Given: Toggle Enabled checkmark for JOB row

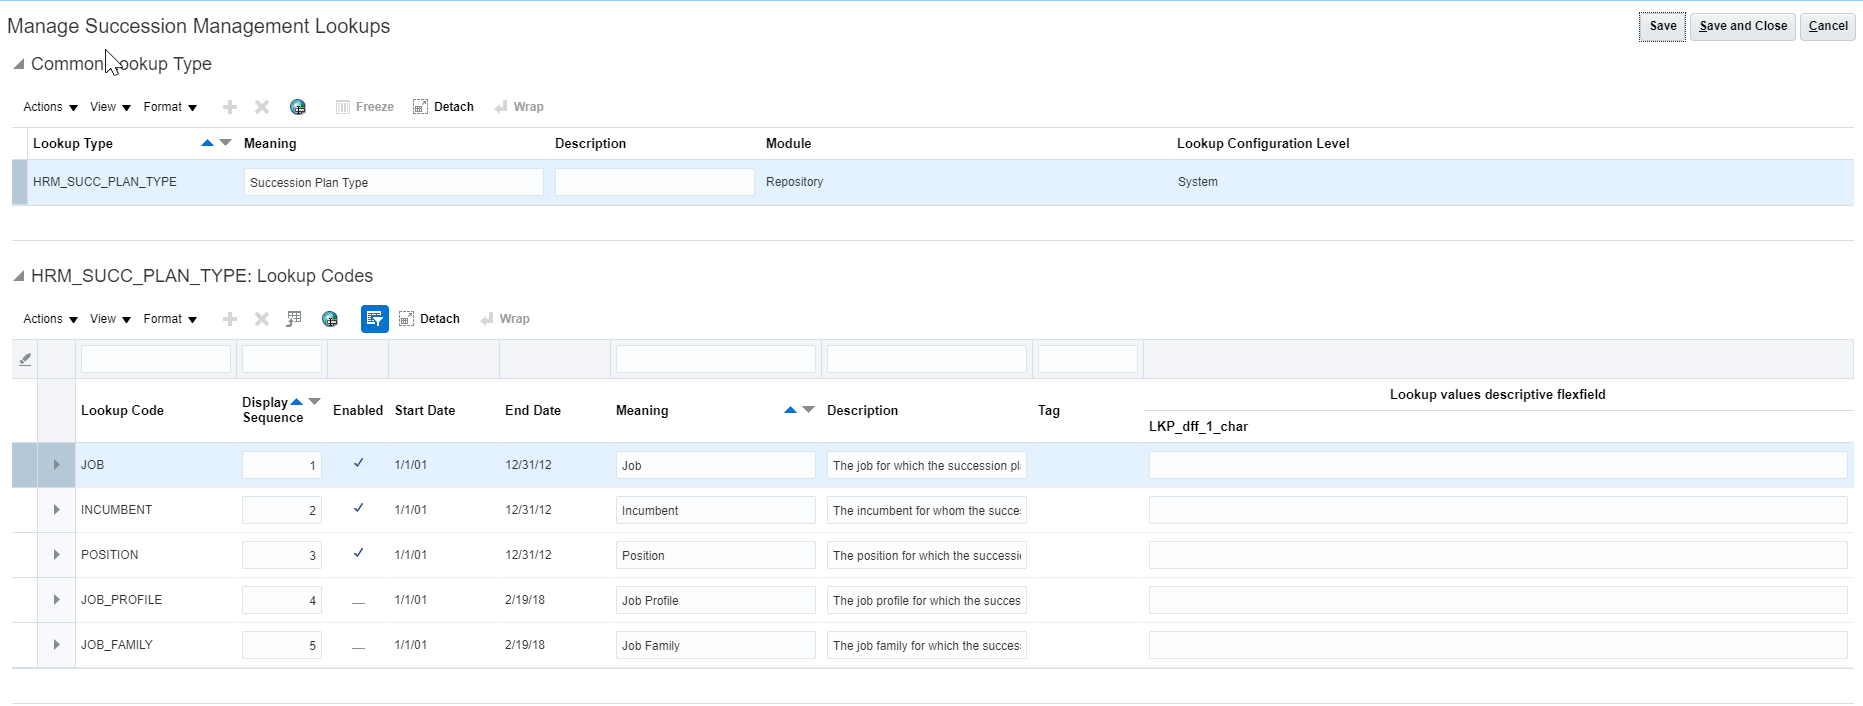Looking at the screenshot, I should (x=358, y=463).
